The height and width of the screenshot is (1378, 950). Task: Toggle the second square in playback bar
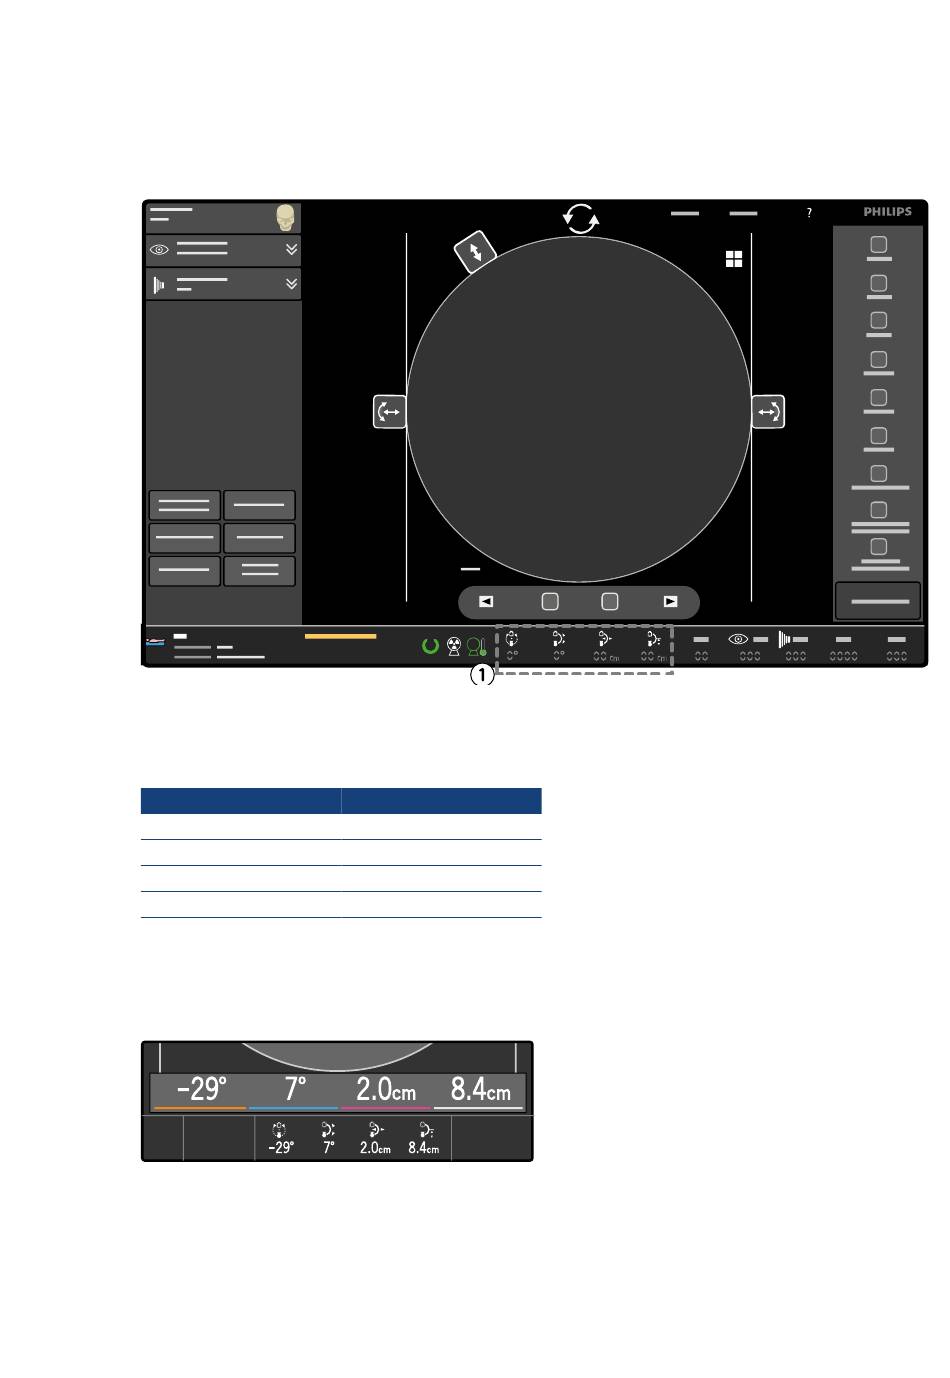(x=610, y=602)
